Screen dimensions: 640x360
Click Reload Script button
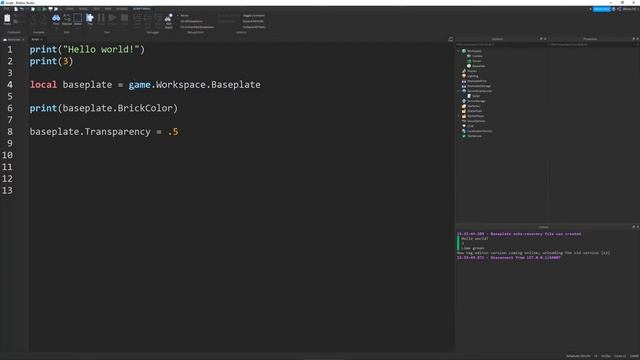tap(227, 21)
